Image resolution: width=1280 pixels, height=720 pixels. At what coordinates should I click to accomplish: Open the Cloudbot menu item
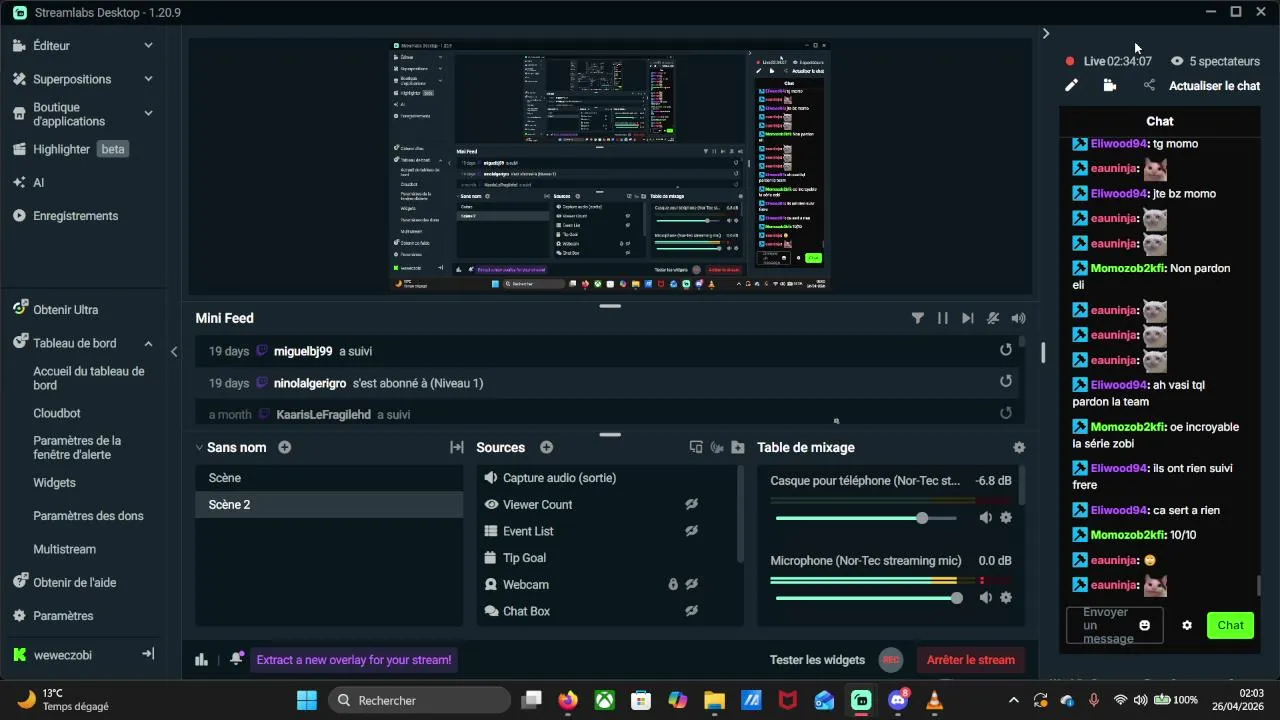[x=57, y=413]
